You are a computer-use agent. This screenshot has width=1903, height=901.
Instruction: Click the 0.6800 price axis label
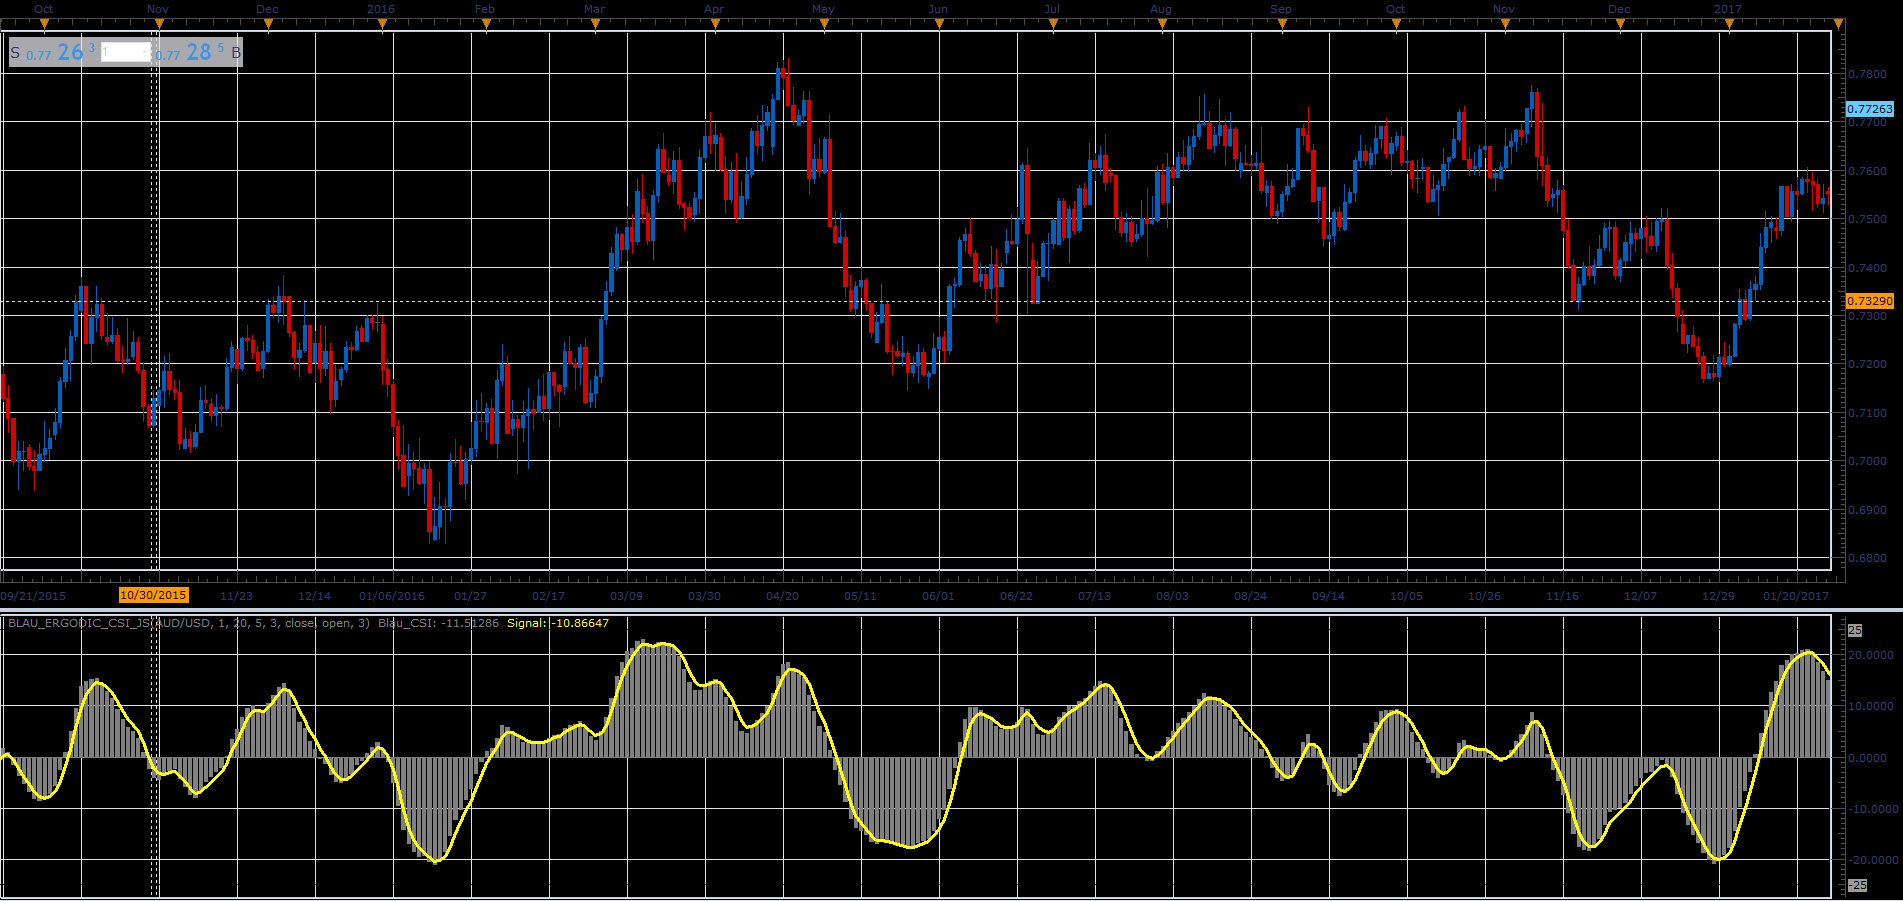[1867, 558]
